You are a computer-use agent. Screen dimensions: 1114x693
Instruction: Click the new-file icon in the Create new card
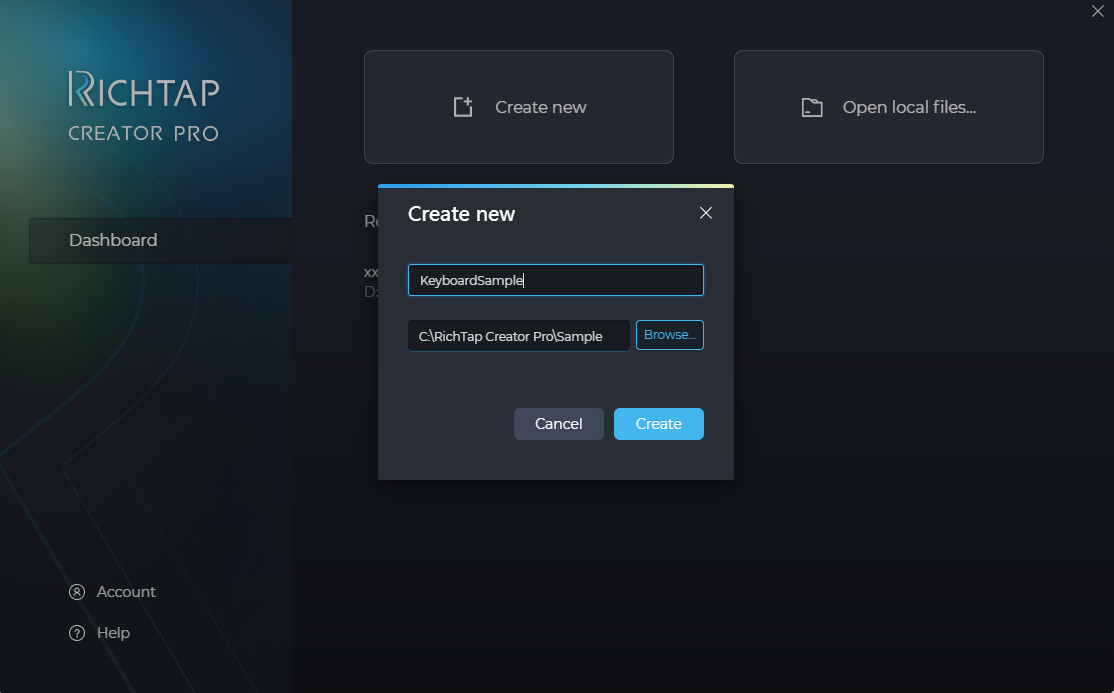point(462,107)
